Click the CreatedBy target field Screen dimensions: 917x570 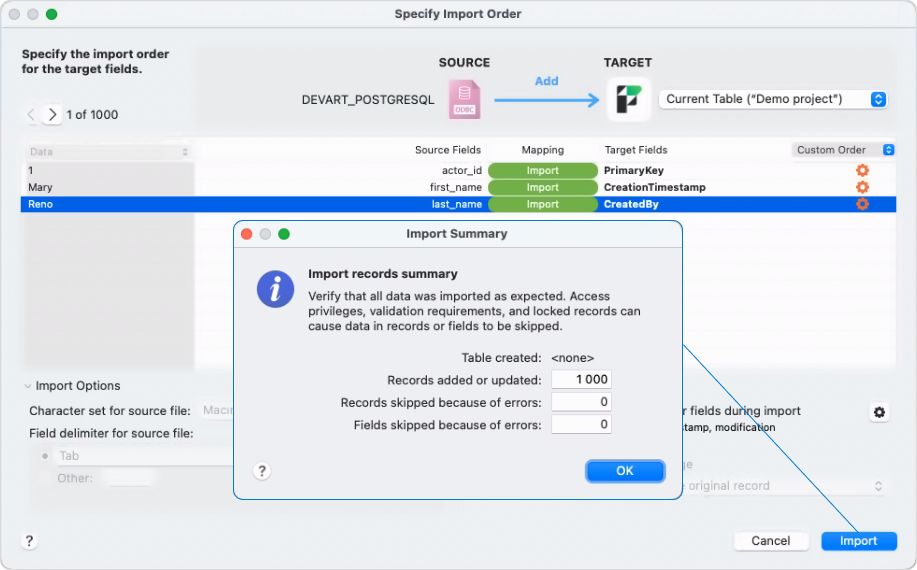(x=631, y=204)
